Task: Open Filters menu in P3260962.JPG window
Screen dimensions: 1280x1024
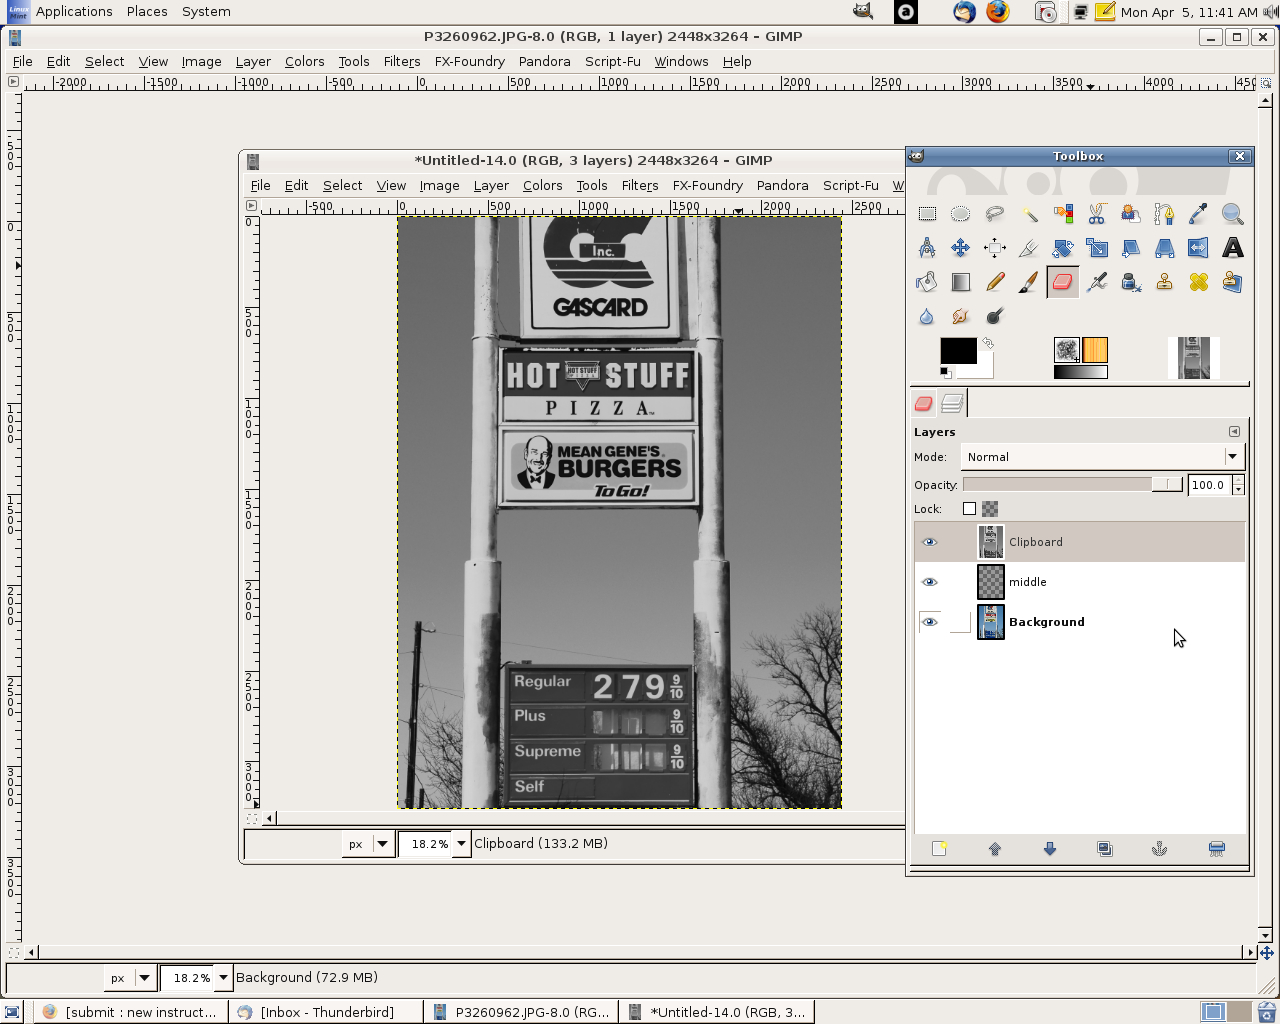Action: (402, 62)
